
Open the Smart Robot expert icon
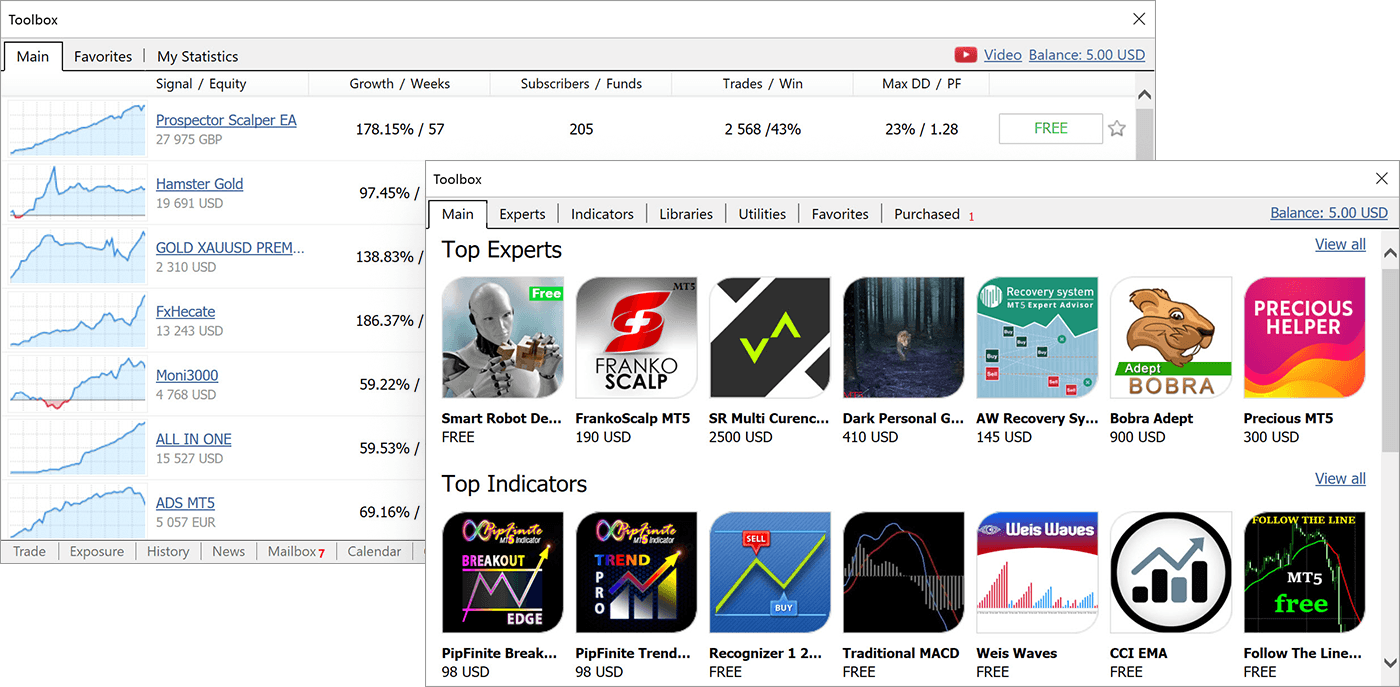click(x=503, y=338)
